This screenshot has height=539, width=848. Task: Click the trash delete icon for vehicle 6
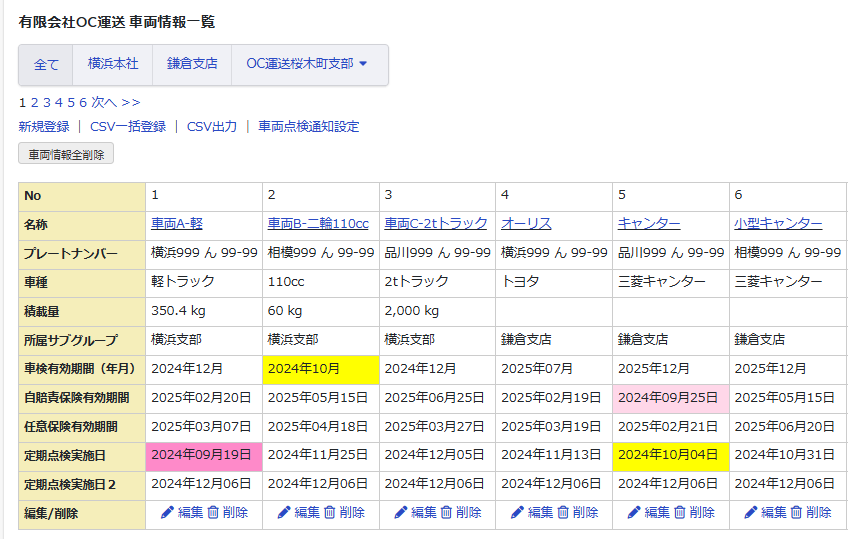(x=796, y=512)
